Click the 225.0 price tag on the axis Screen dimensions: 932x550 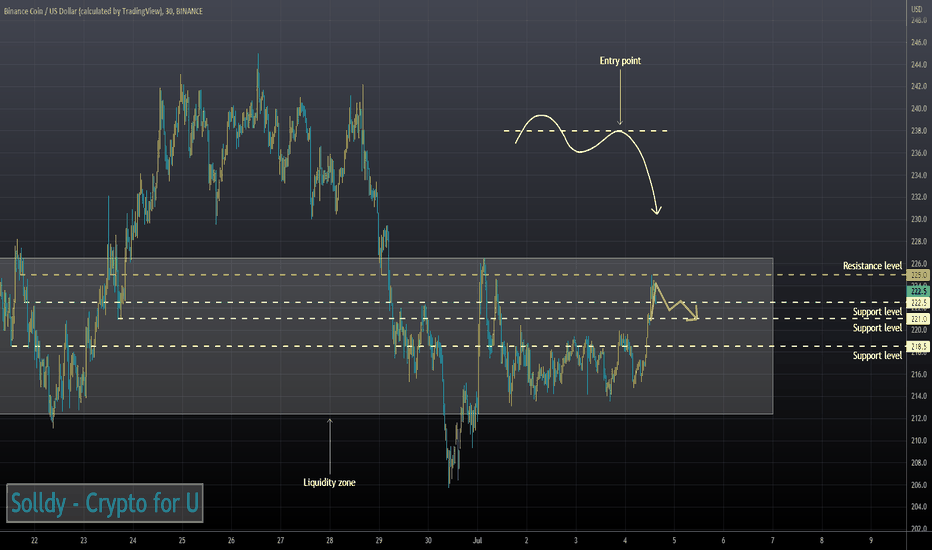(x=919, y=275)
